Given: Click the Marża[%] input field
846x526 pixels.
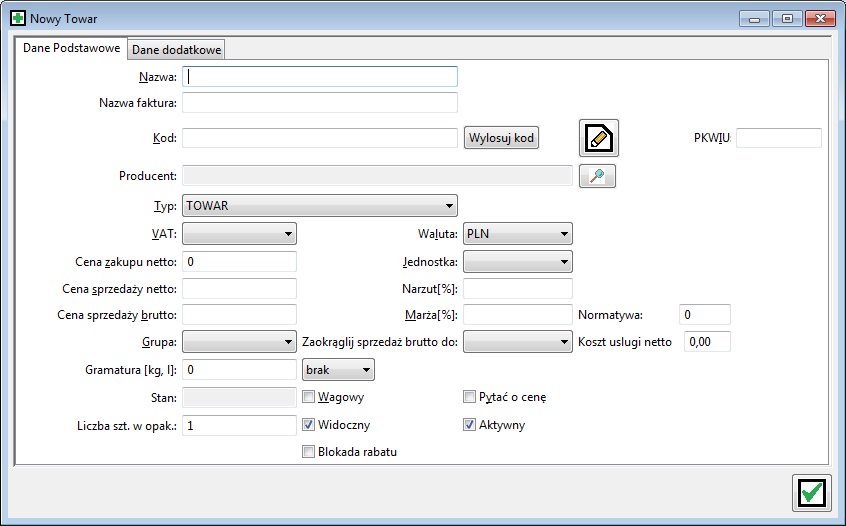Looking at the screenshot, I should 518,315.
